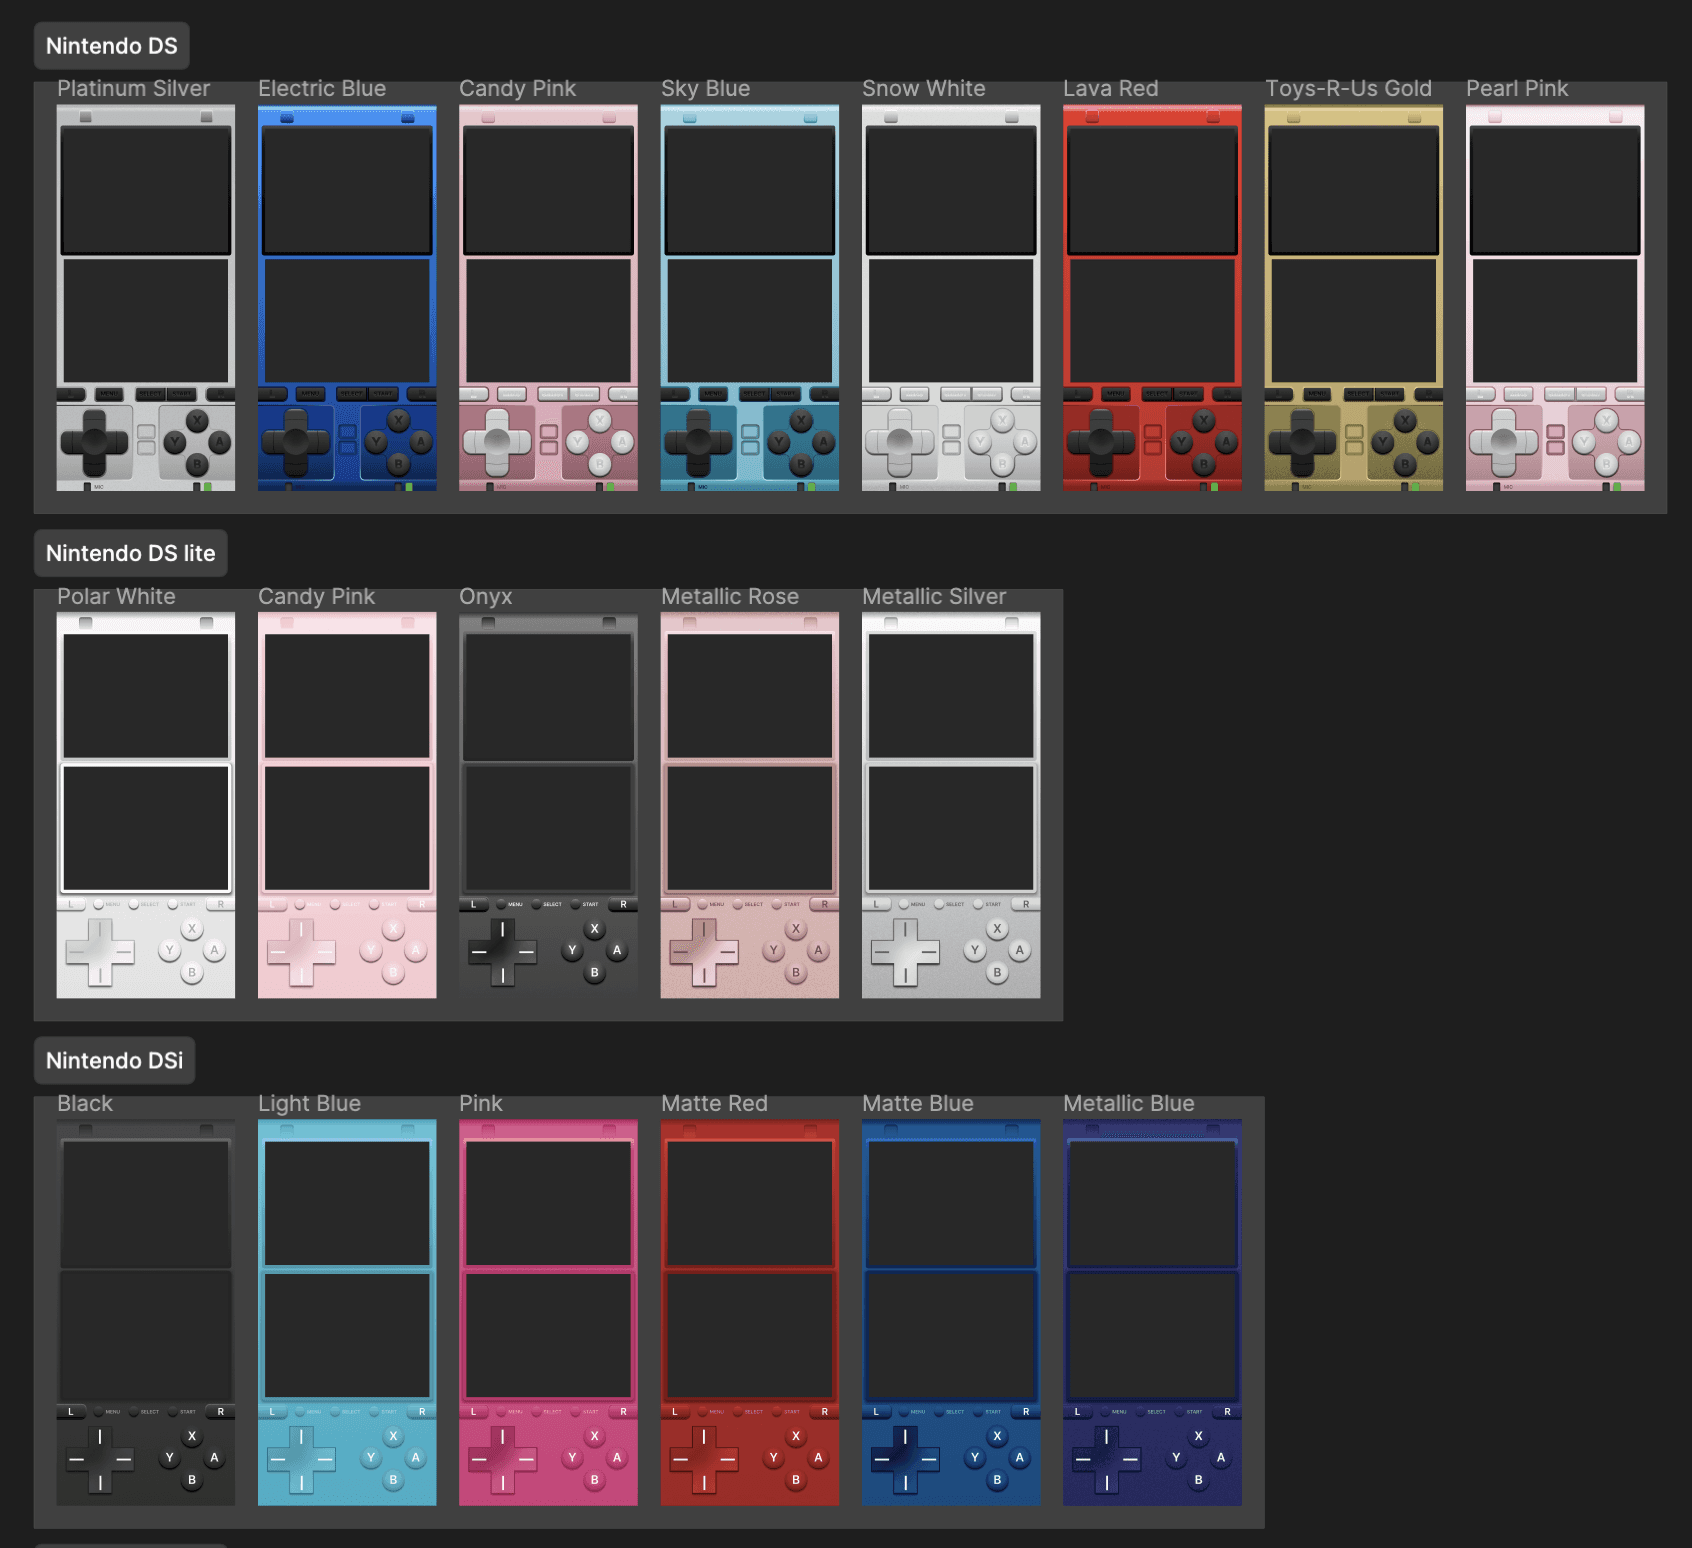
Task: Click the Matte Red label text
Action: (715, 1103)
